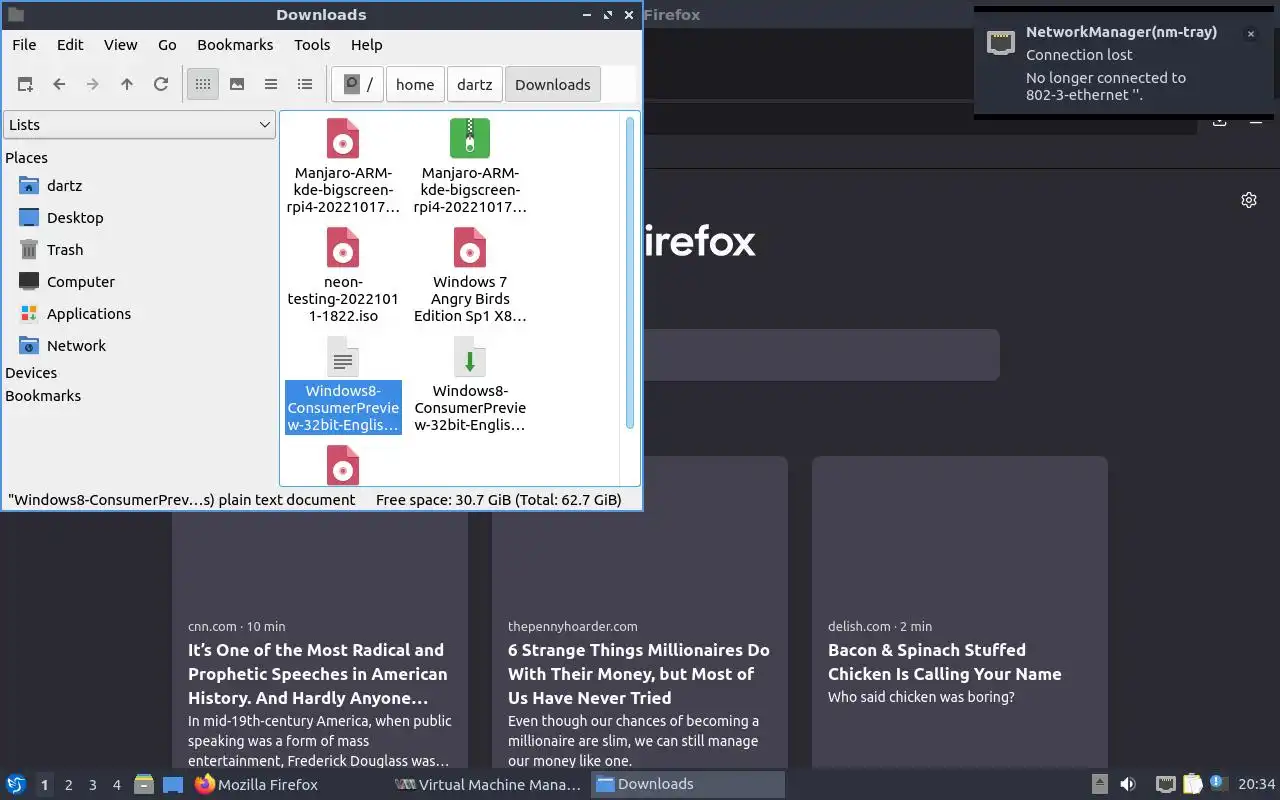
Task: Open the View menu
Action: 121,45
